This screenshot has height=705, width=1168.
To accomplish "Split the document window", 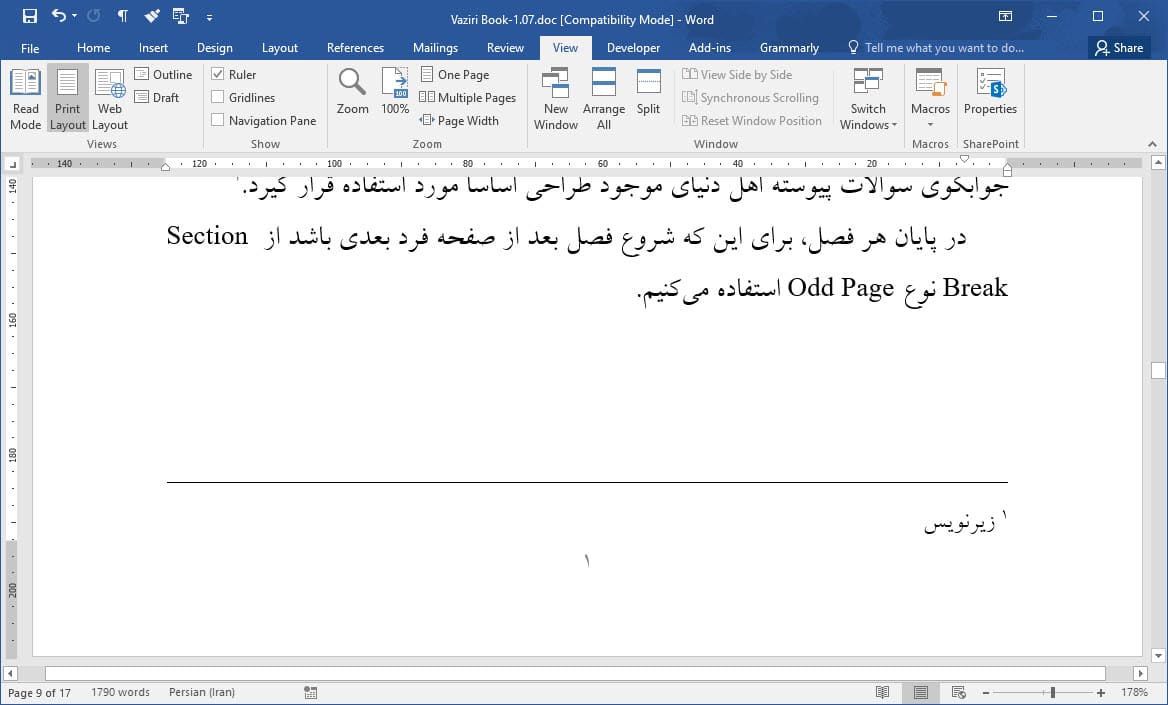I will point(648,97).
